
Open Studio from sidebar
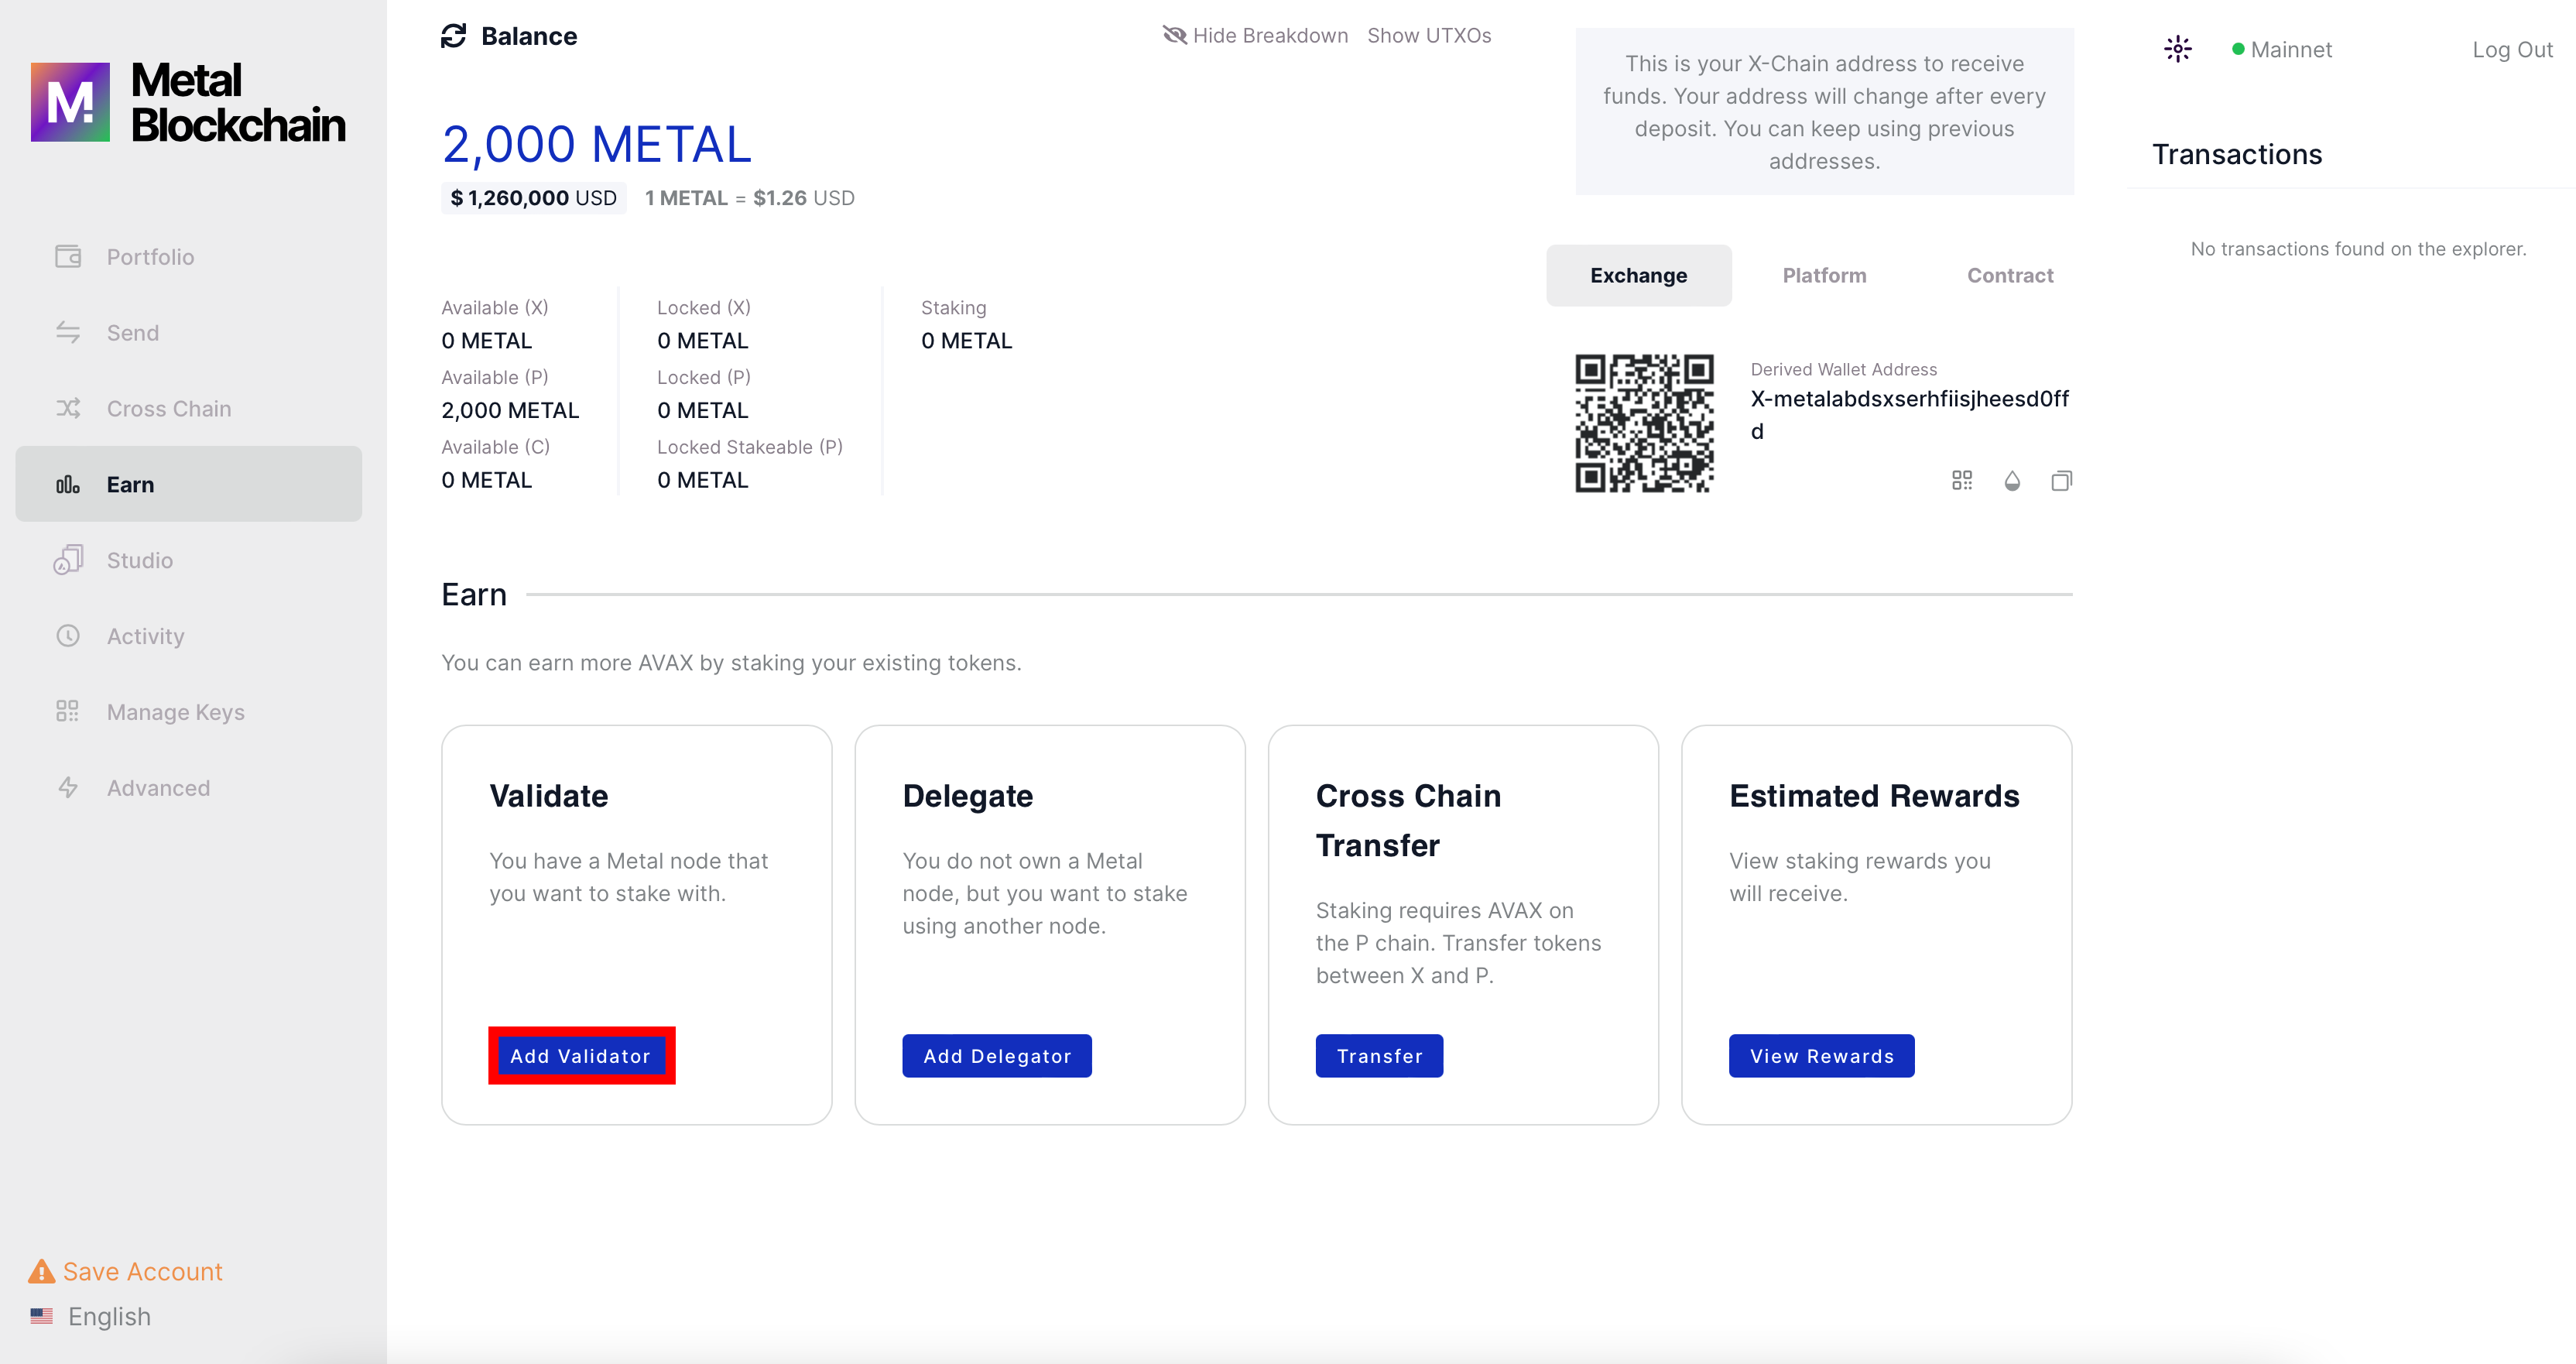(139, 560)
